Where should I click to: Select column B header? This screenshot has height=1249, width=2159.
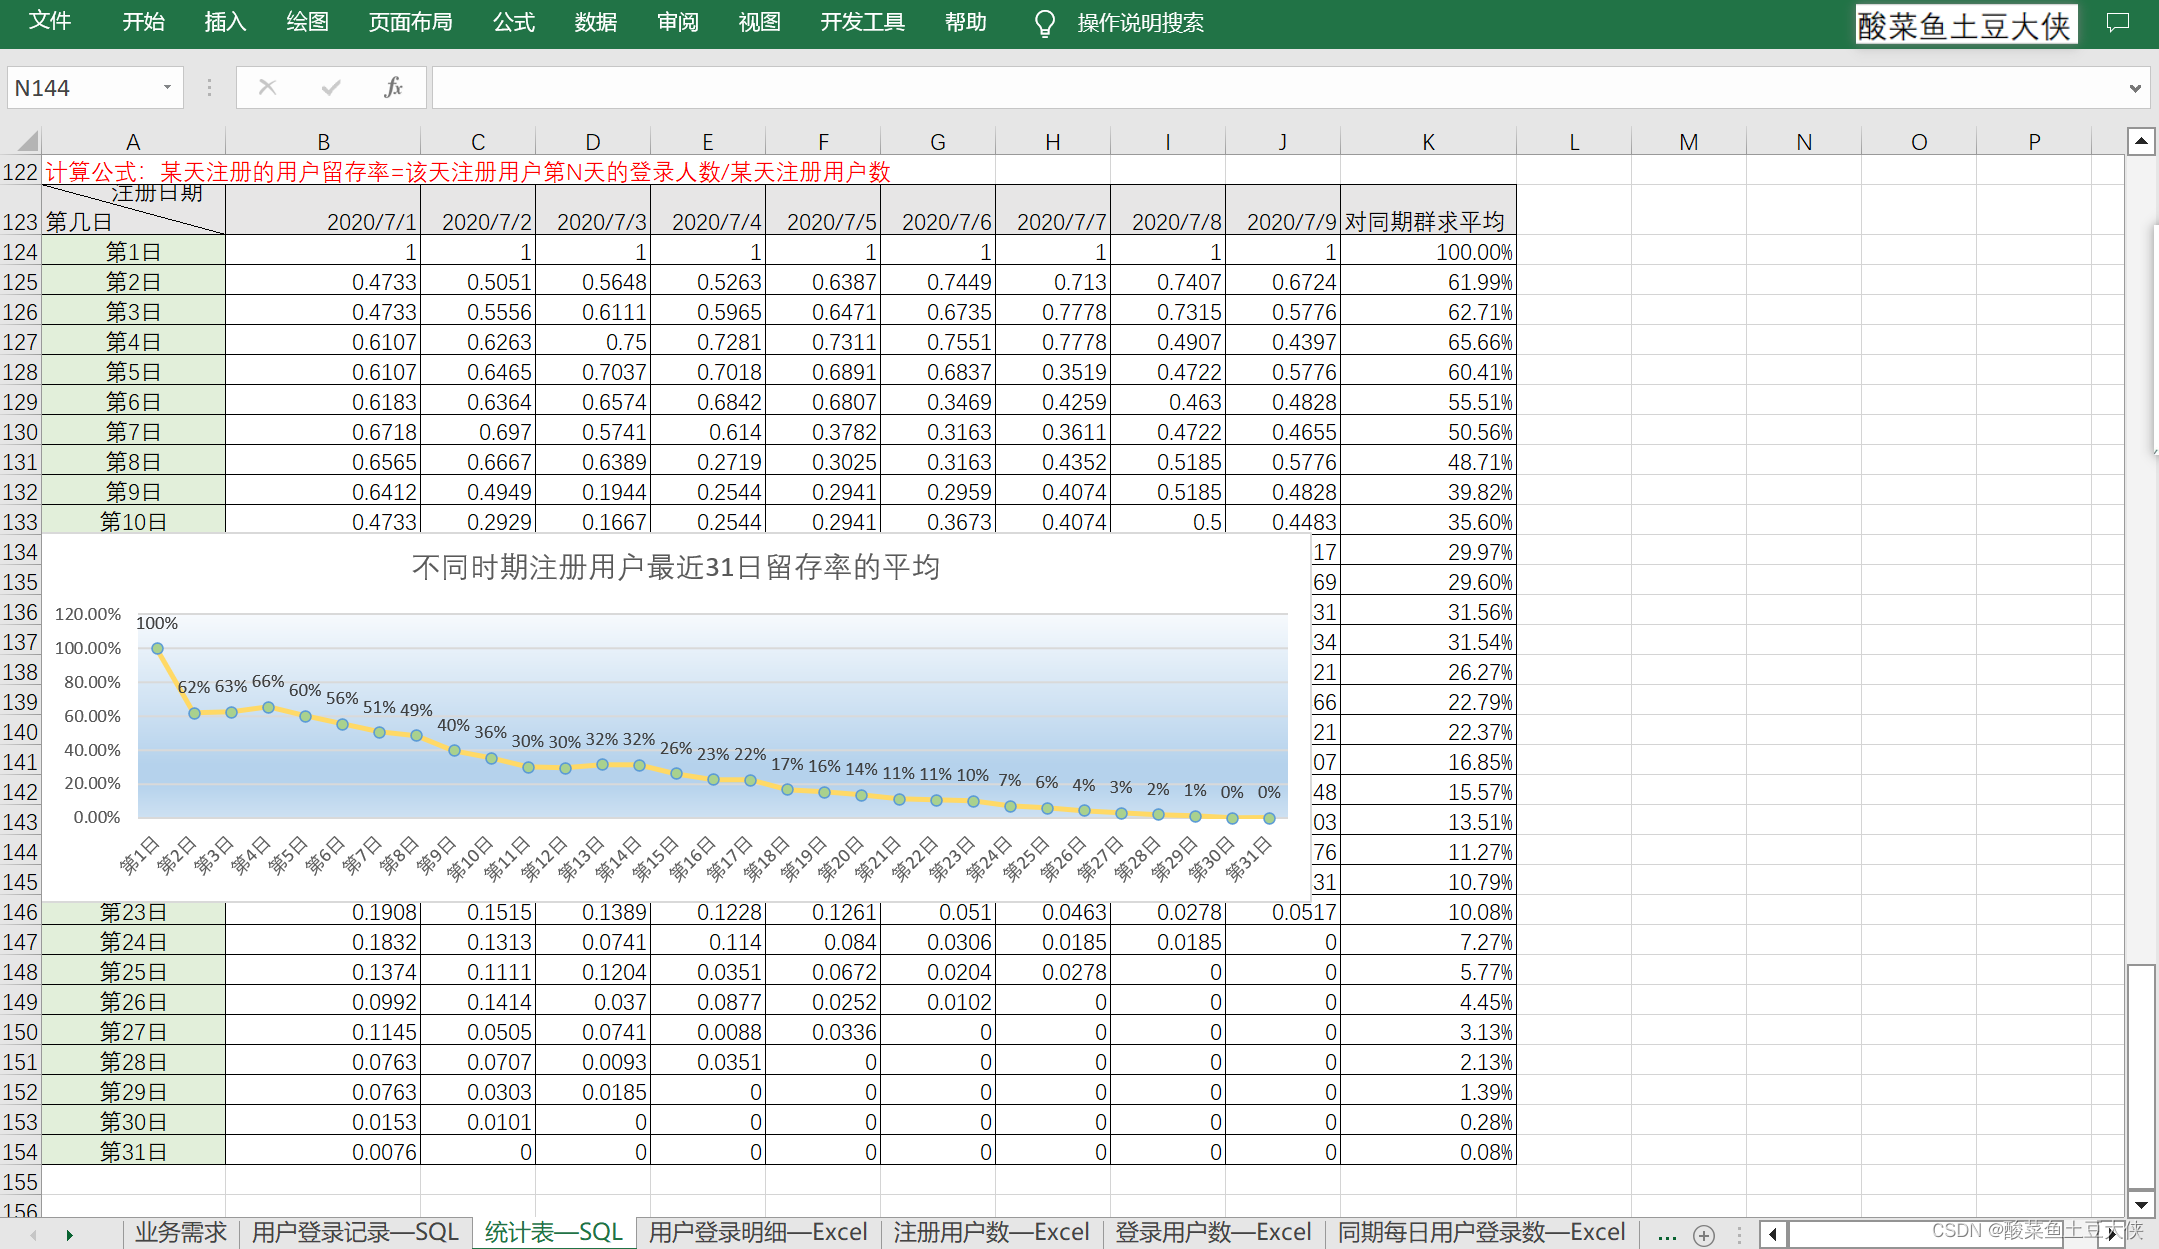[x=323, y=142]
